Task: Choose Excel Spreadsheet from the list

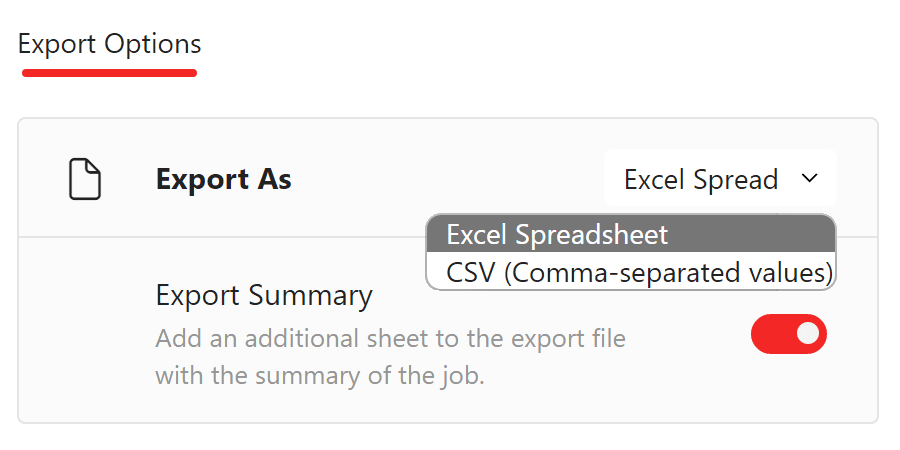Action: coord(631,234)
